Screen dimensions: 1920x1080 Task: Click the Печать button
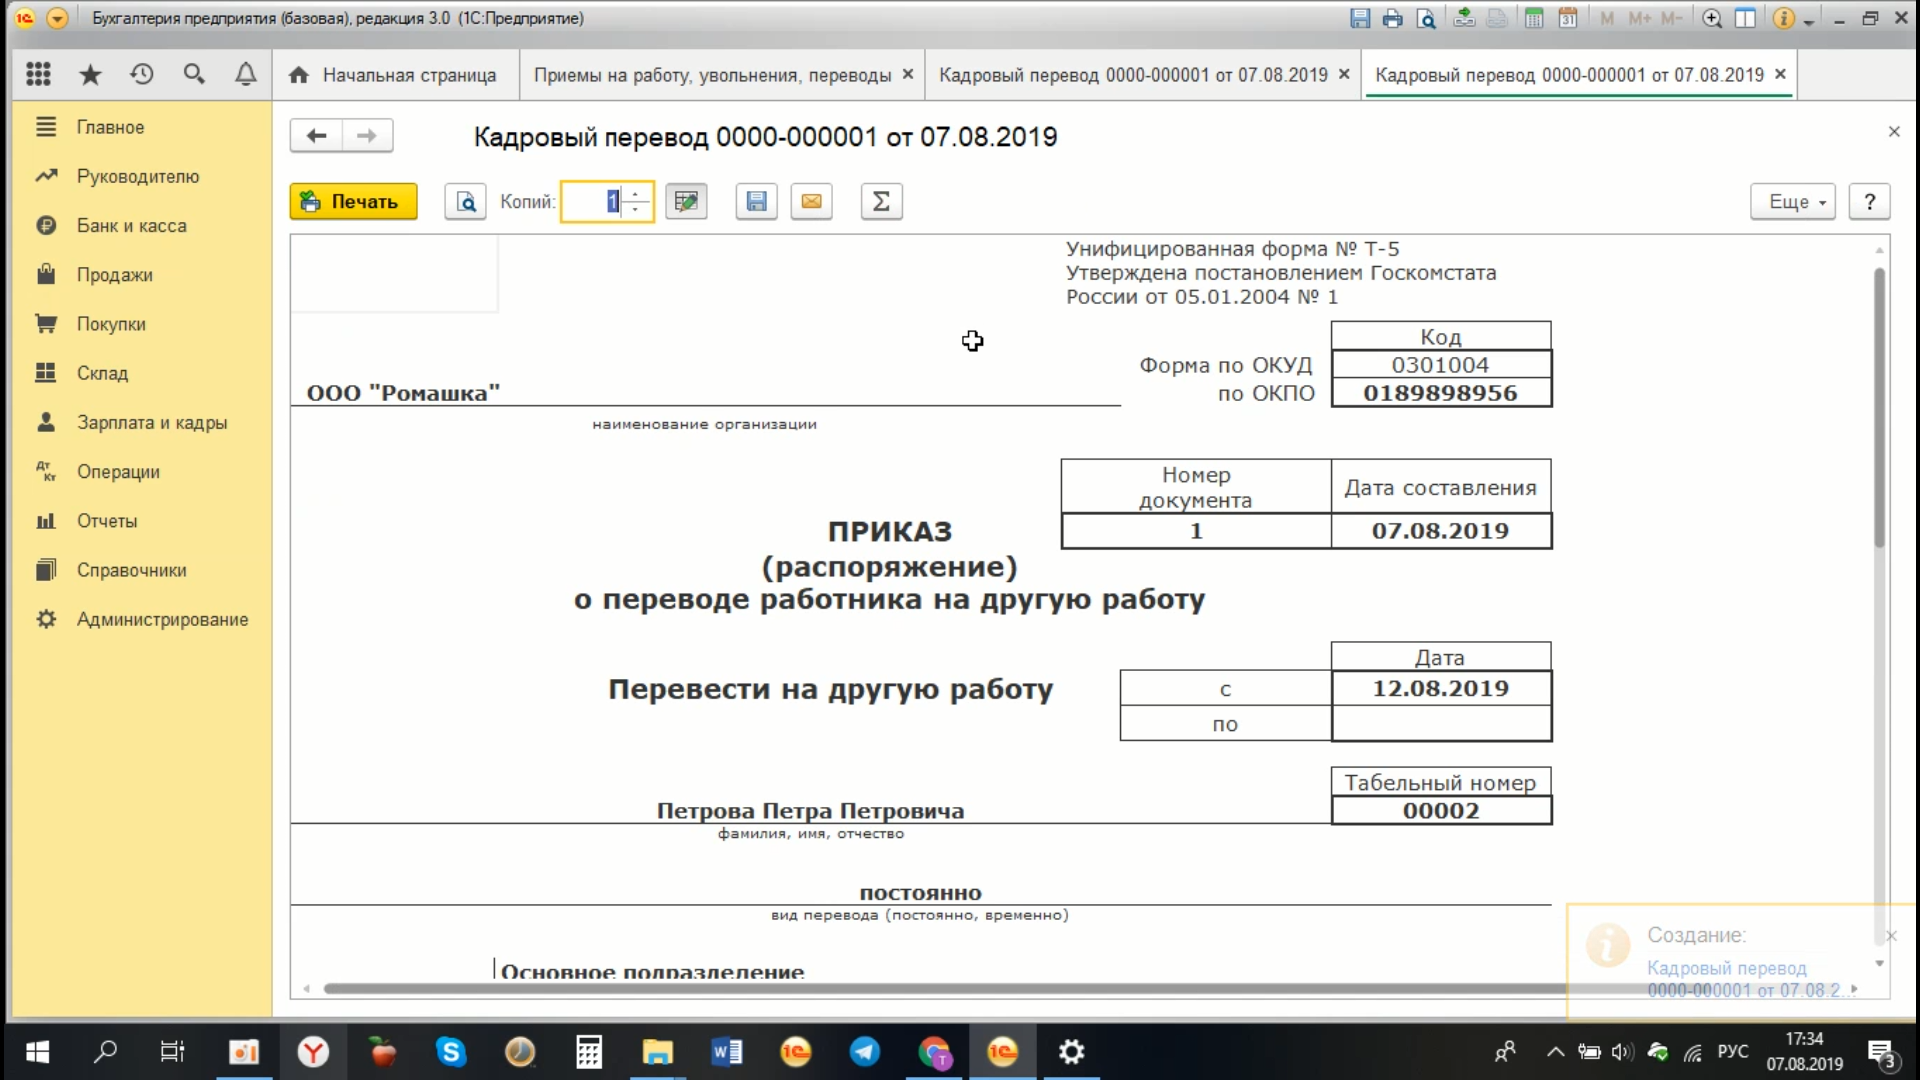353,202
